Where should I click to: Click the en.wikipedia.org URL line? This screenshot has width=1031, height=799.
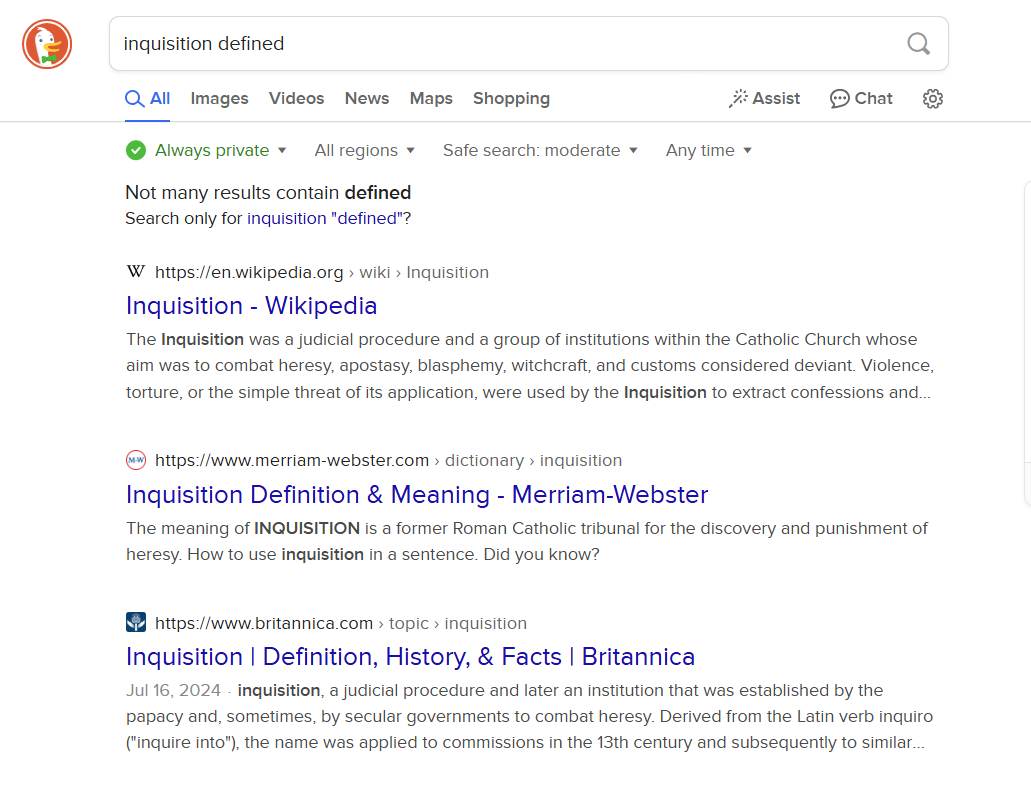[x=322, y=272]
